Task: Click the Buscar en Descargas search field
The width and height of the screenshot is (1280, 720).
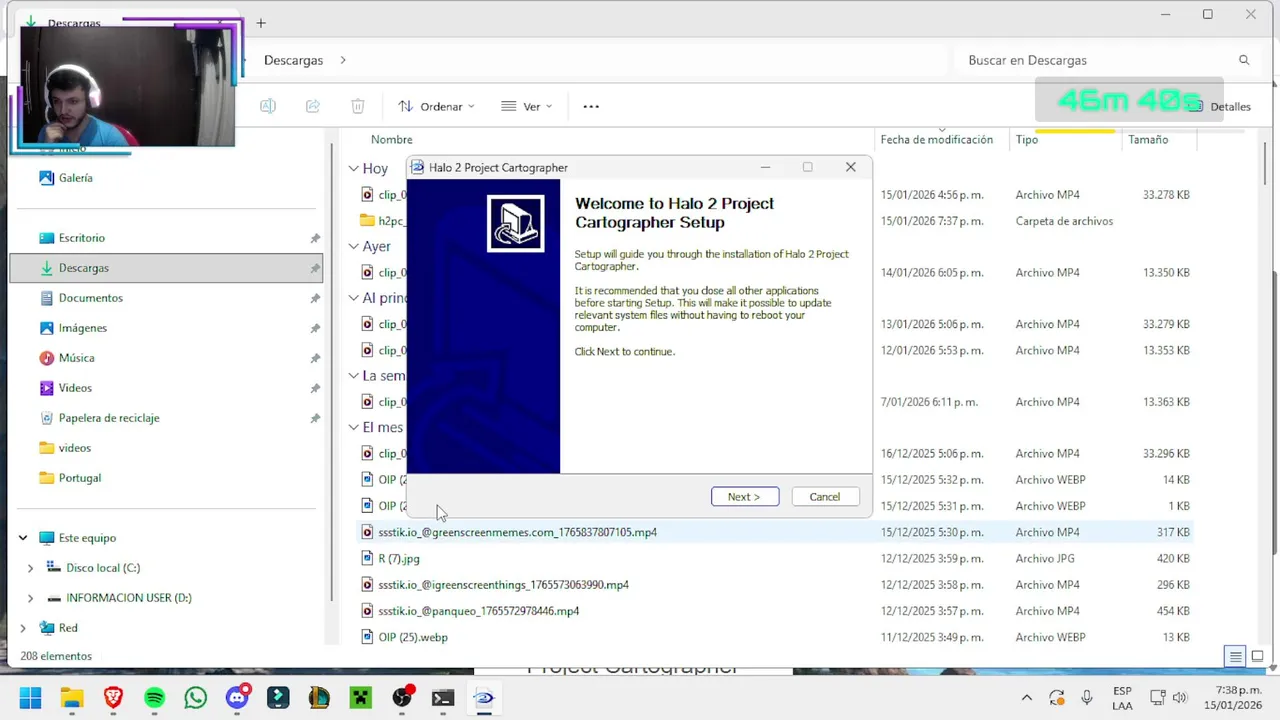Action: coord(1106,60)
